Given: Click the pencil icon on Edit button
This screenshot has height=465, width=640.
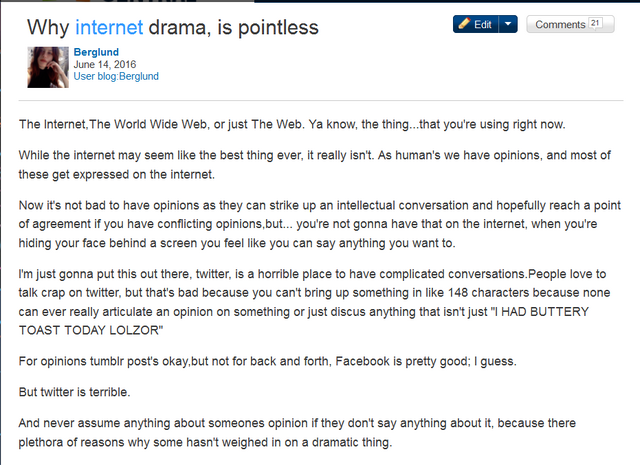Looking at the screenshot, I should (x=464, y=24).
